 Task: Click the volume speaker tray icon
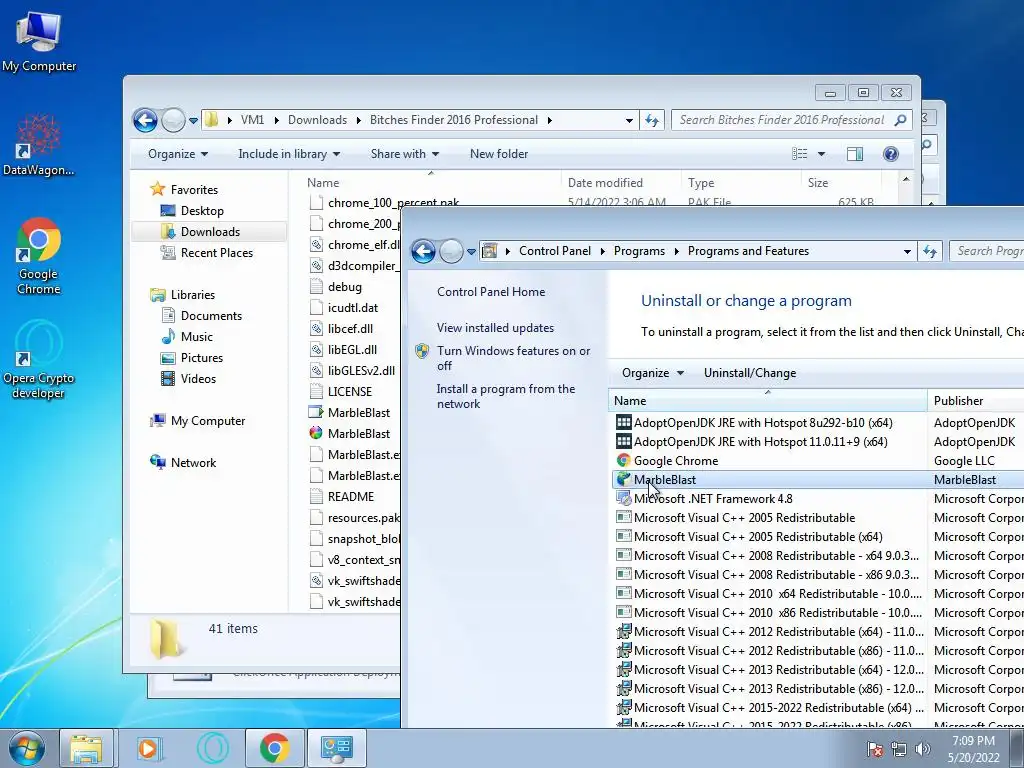pos(923,749)
